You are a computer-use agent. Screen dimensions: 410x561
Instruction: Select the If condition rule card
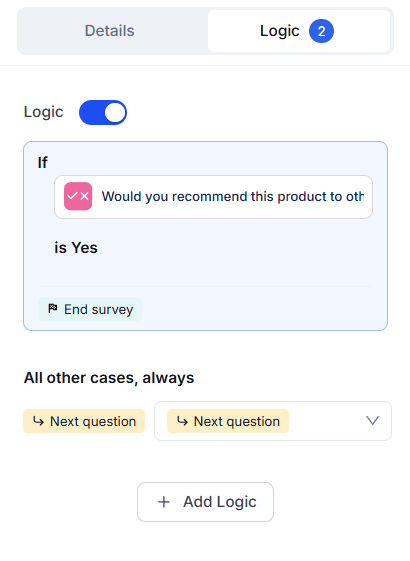click(205, 236)
